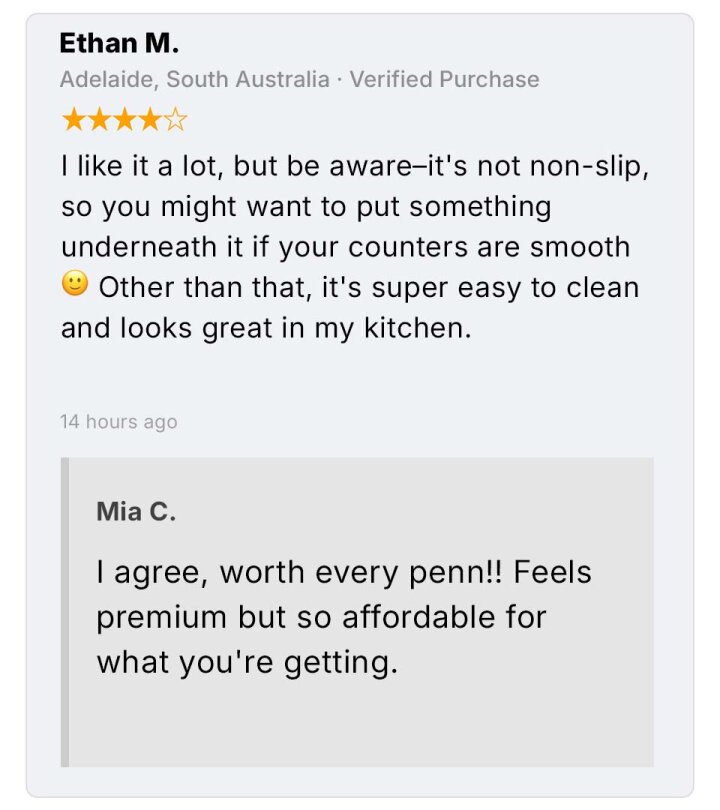This screenshot has width=720, height=810.
Task: Click the empty fifth star
Action: (x=175, y=120)
